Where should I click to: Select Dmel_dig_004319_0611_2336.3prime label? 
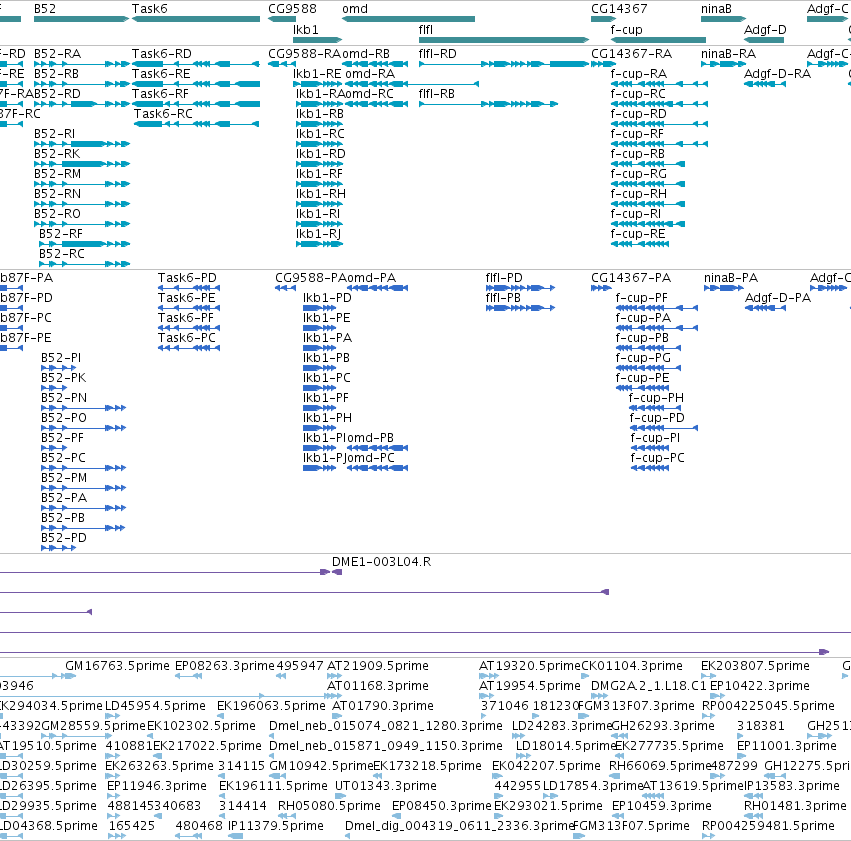[460, 826]
